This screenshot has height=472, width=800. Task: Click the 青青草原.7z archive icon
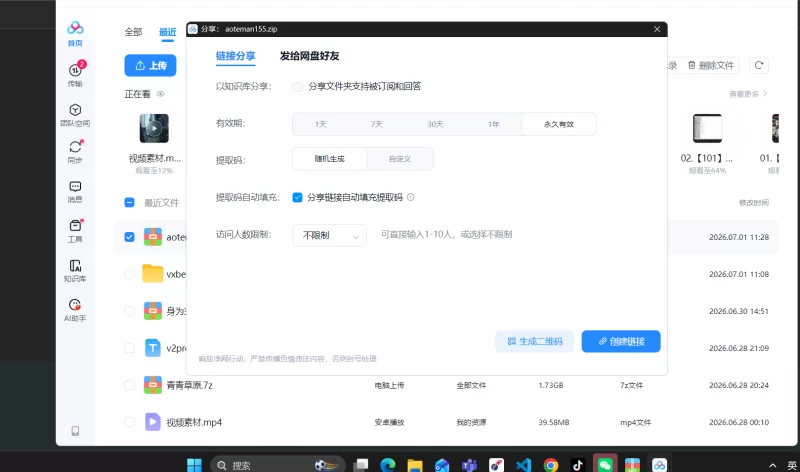tap(153, 385)
